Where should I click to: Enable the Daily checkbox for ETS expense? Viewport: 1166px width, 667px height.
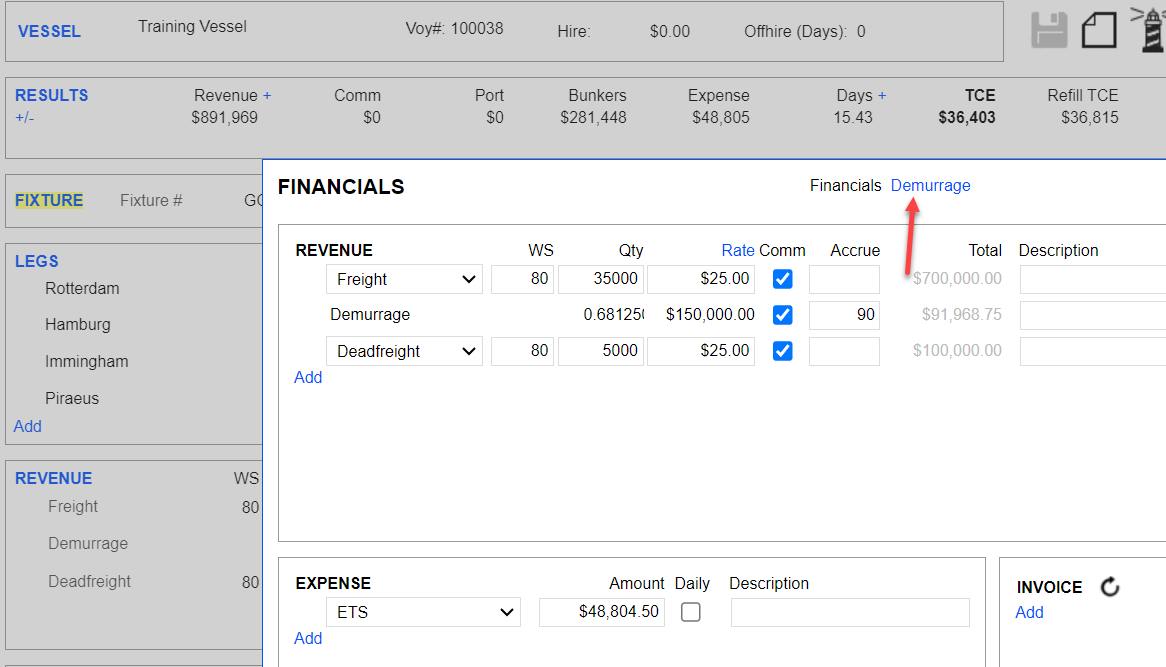point(691,612)
